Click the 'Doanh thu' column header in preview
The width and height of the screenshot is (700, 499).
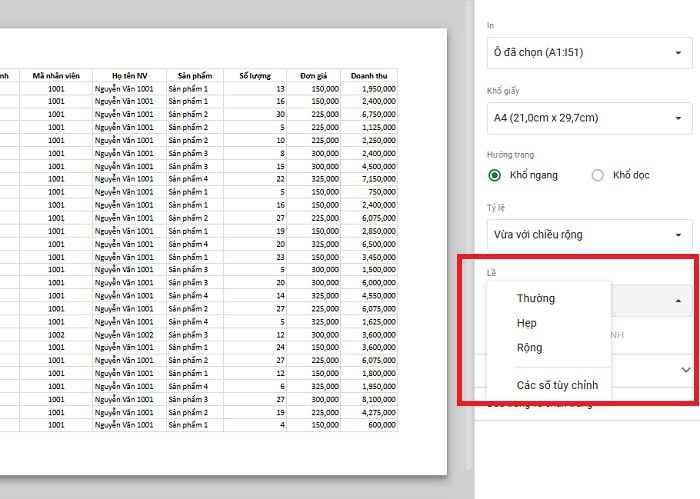tap(369, 75)
